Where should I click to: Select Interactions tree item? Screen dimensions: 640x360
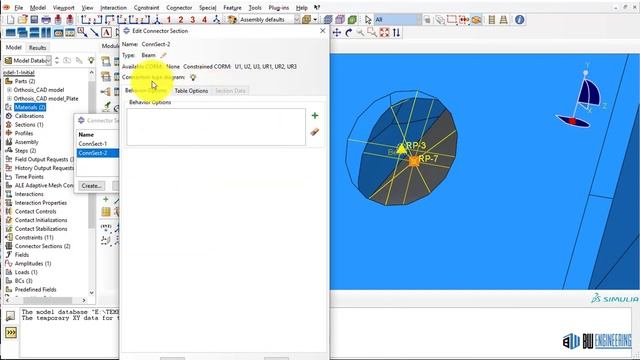coord(29,194)
